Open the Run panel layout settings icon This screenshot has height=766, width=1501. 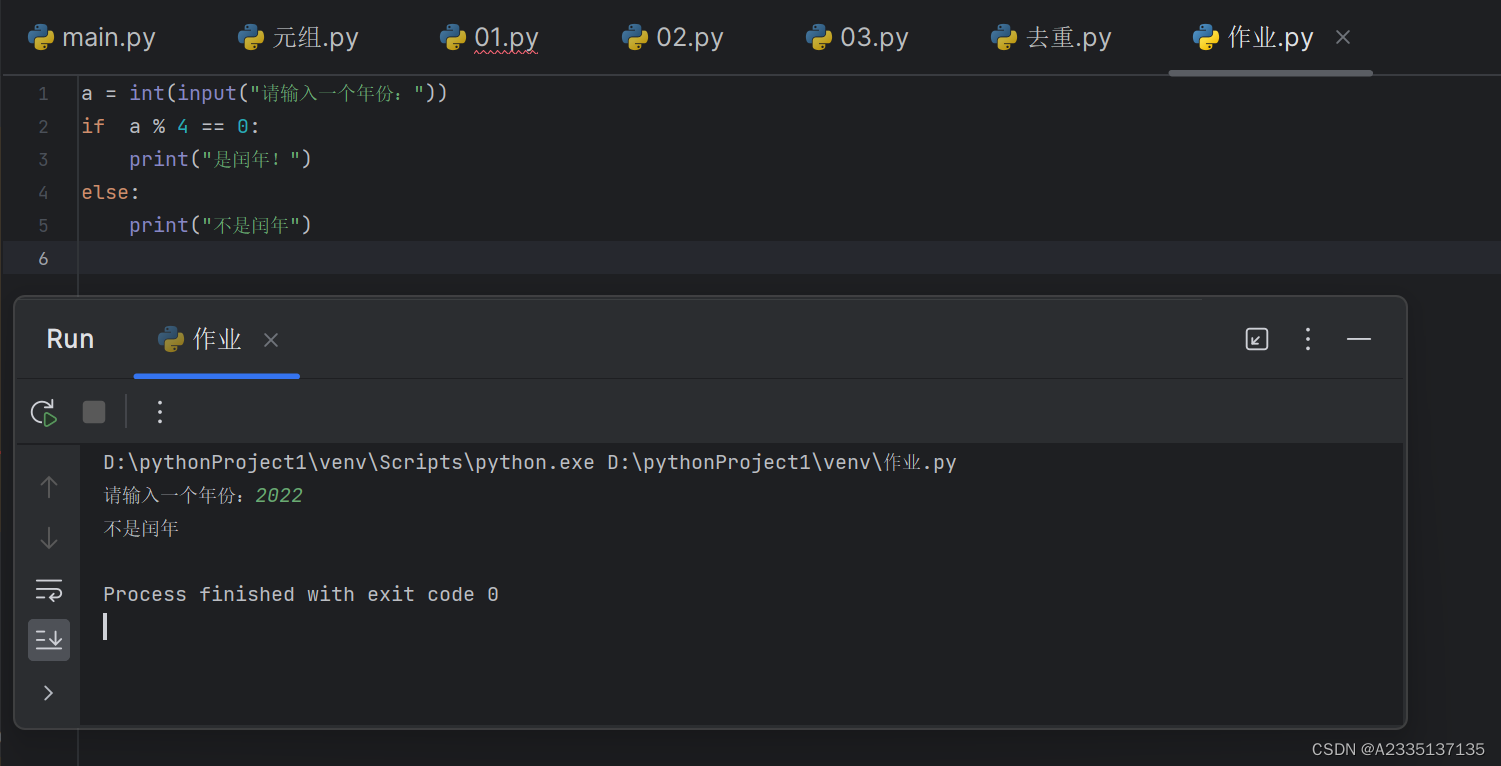(1256, 339)
